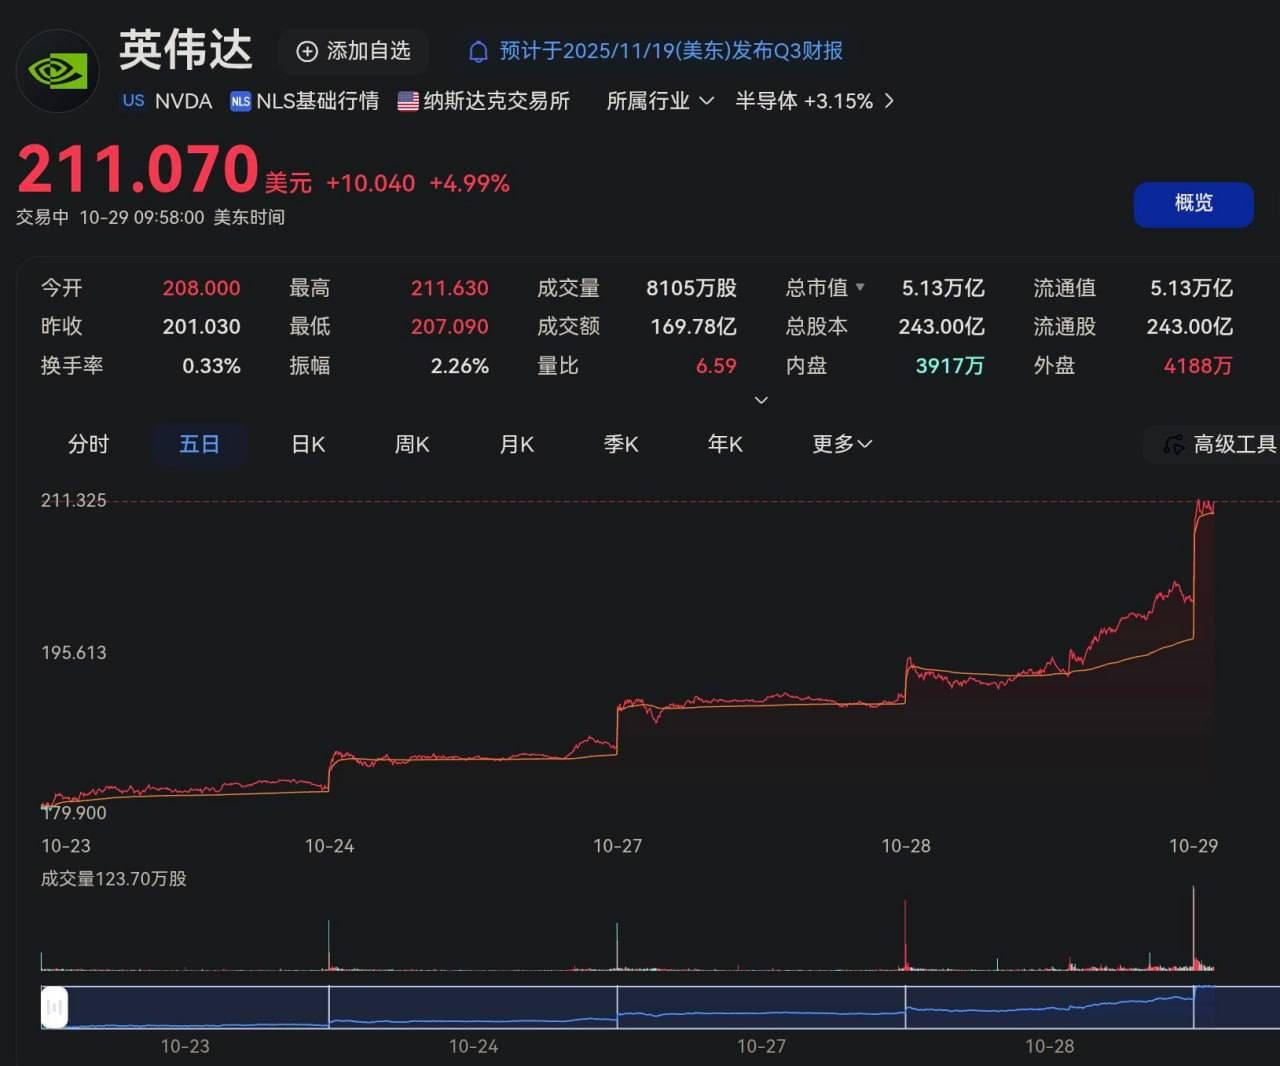Click the NLS基础行情 badge icon
The height and width of the screenshot is (1066, 1280).
[240, 101]
